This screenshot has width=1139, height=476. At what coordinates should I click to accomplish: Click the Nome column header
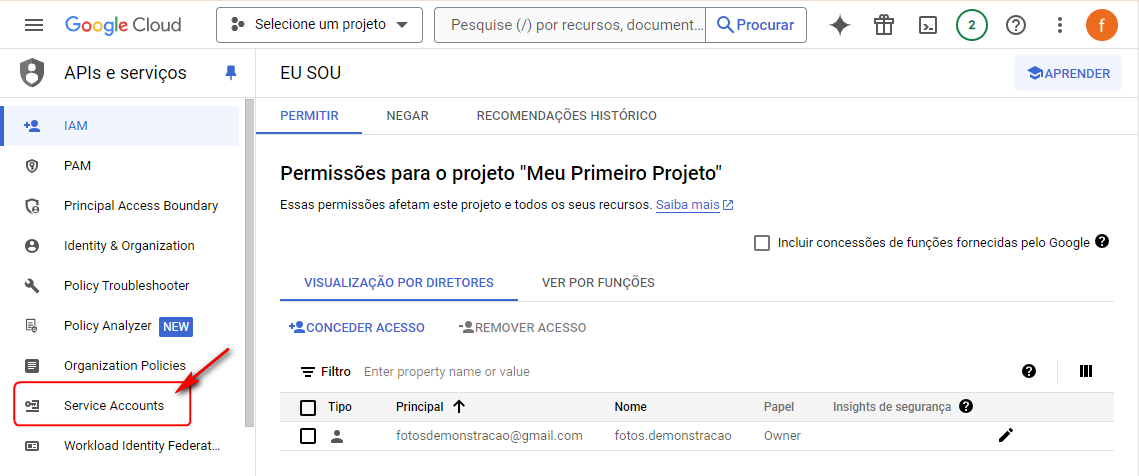(x=631, y=407)
